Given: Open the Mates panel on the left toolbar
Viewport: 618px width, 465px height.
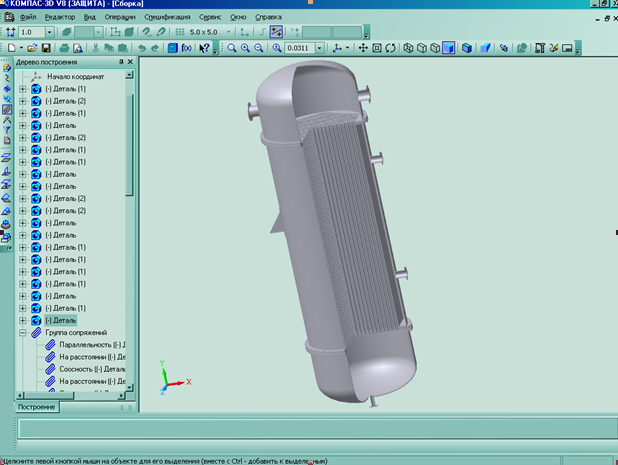Looking at the screenshot, I should pos(7,109).
